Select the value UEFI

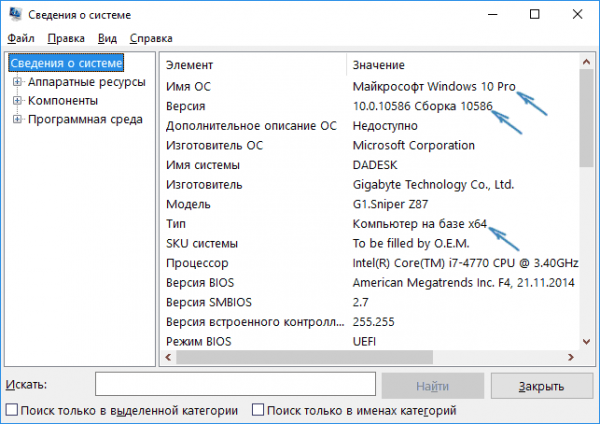click(364, 341)
